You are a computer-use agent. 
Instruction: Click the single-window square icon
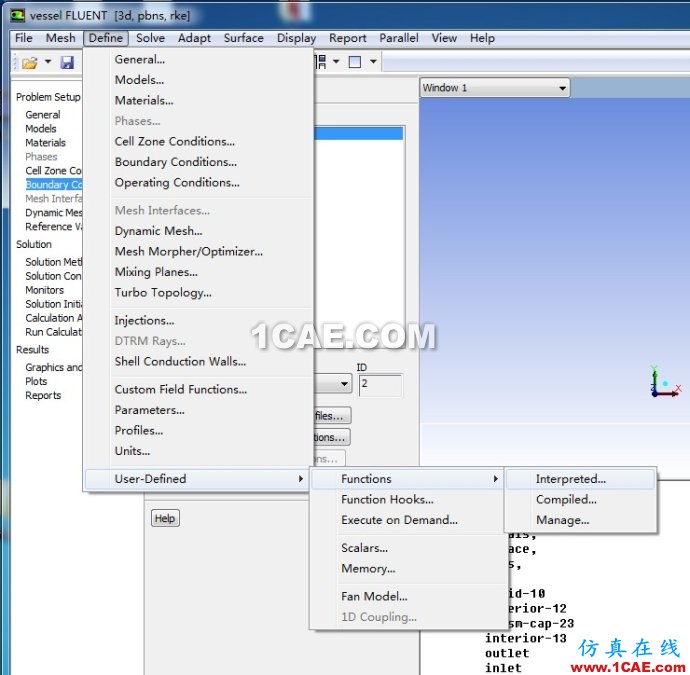tap(355, 62)
